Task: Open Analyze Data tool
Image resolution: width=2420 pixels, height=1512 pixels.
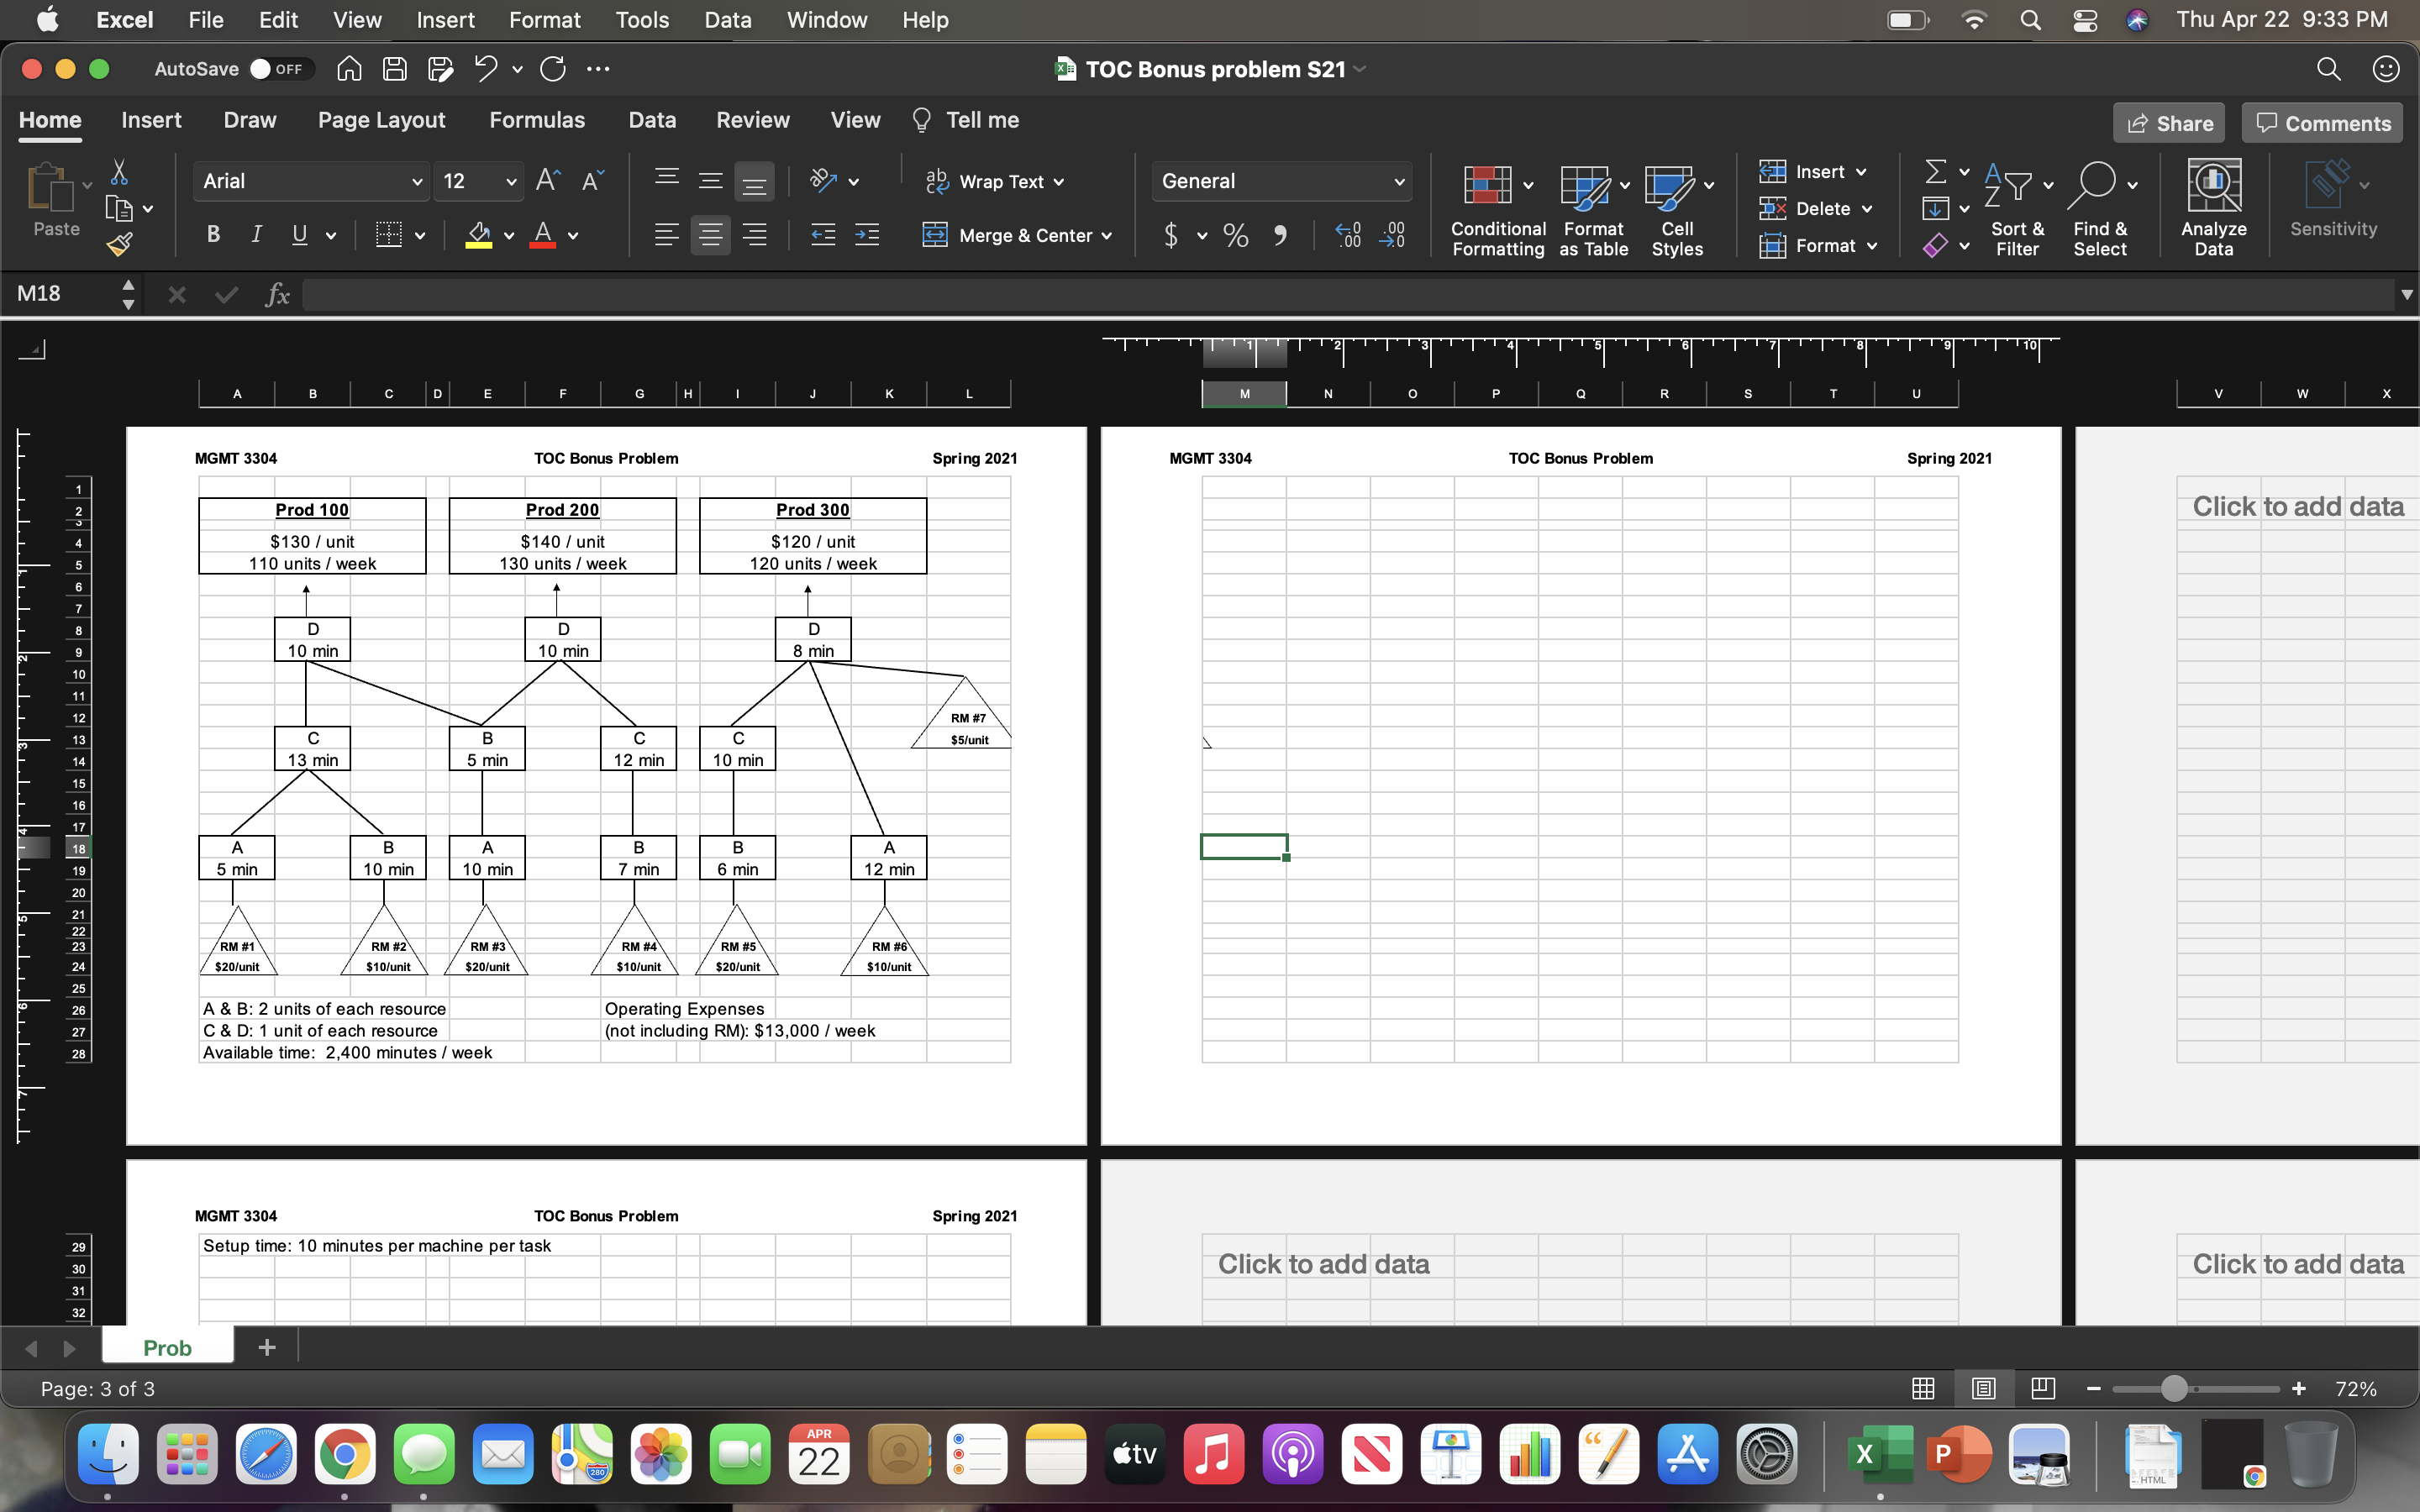Action: [2213, 208]
